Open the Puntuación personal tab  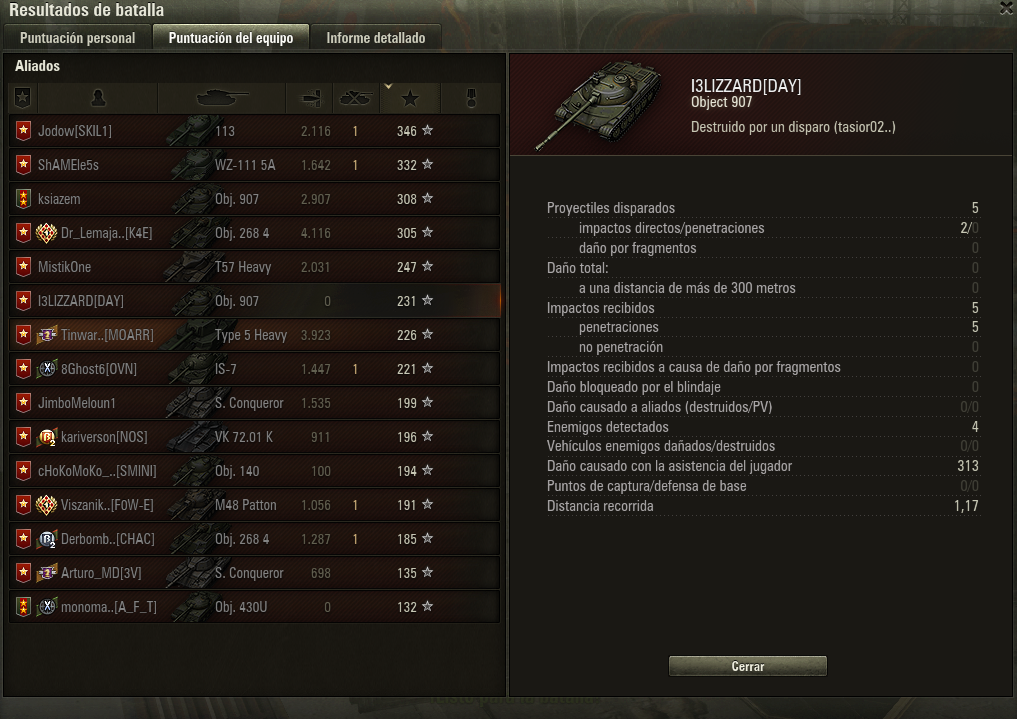(x=77, y=38)
